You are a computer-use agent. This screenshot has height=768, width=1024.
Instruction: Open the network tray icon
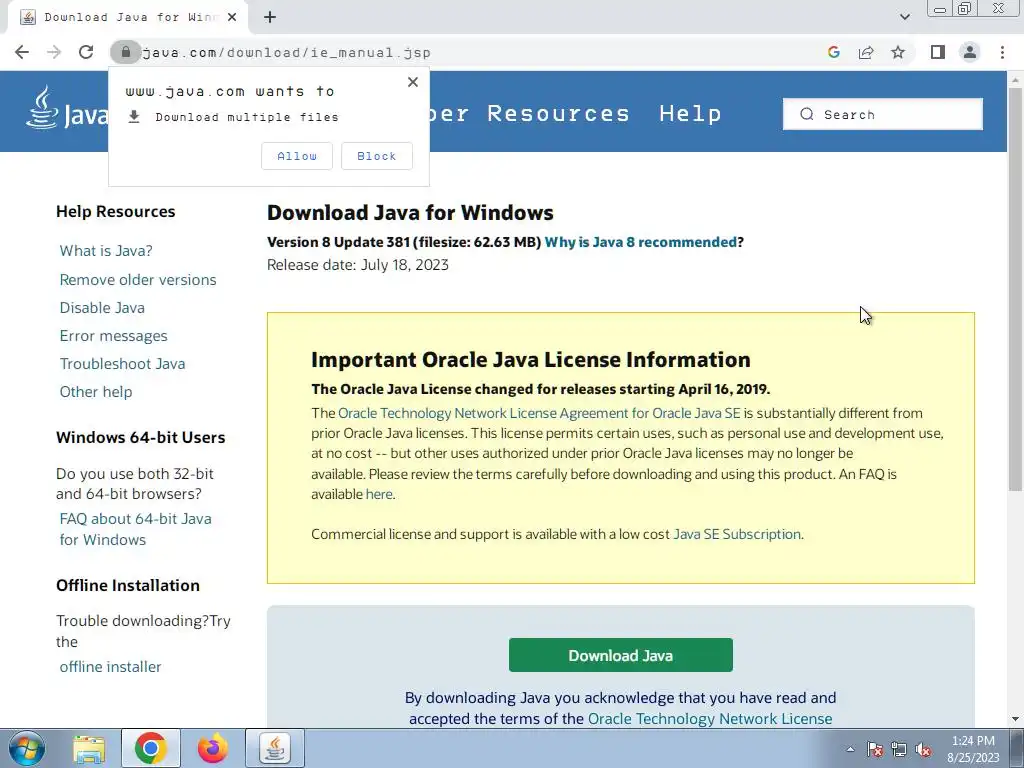pyautogui.click(x=899, y=750)
